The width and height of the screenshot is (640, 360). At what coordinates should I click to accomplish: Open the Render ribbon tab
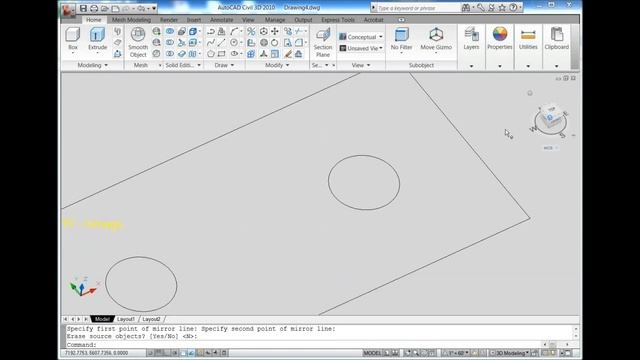click(169, 20)
